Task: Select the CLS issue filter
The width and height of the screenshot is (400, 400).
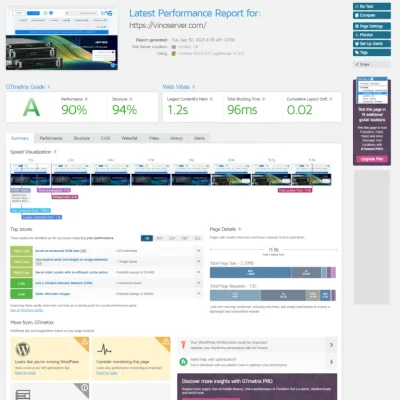Action: click(x=197, y=238)
